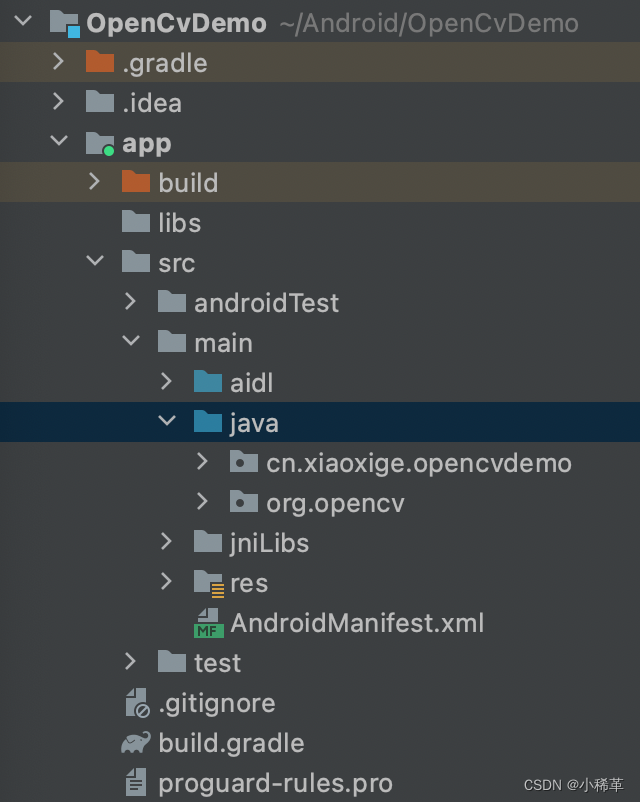Click the org.opencv package icon
640x802 pixels.
click(x=244, y=503)
